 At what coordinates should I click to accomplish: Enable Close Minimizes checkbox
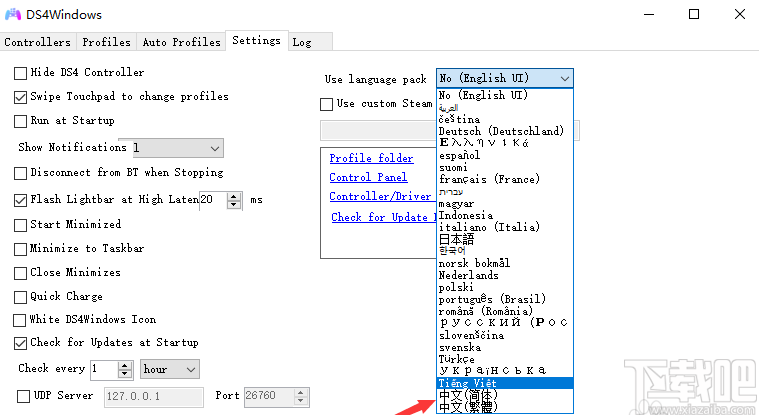coord(20,273)
